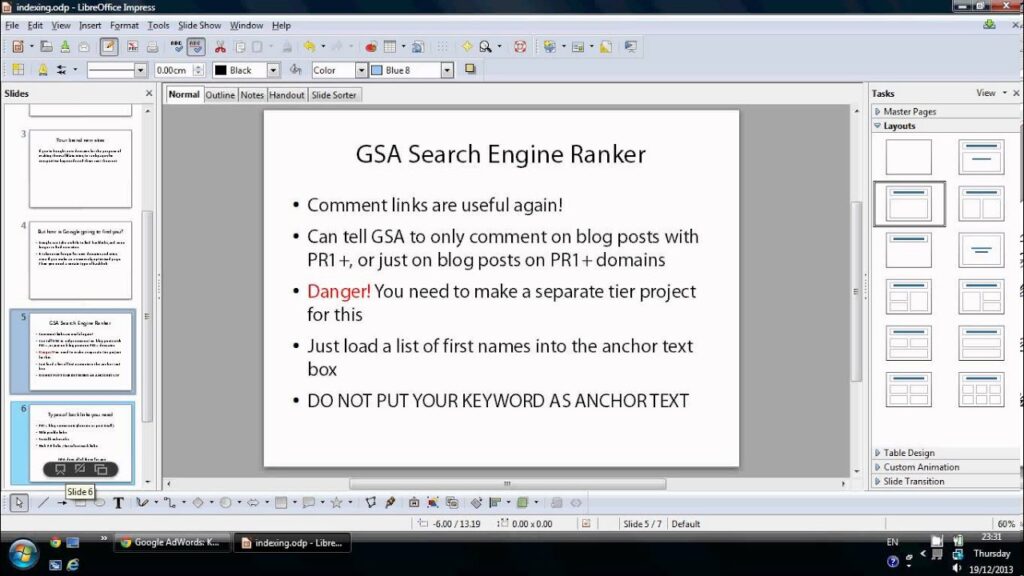
Task: Close the Slides panel
Action: coord(149,93)
